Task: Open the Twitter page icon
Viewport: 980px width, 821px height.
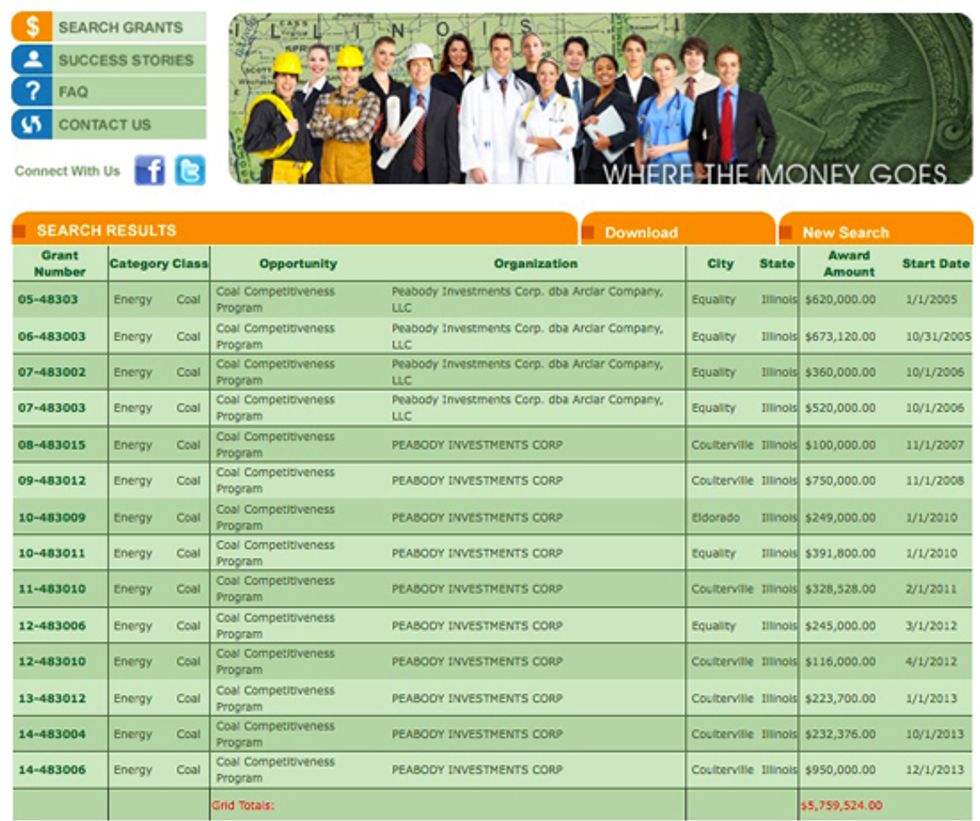Action: (x=189, y=171)
